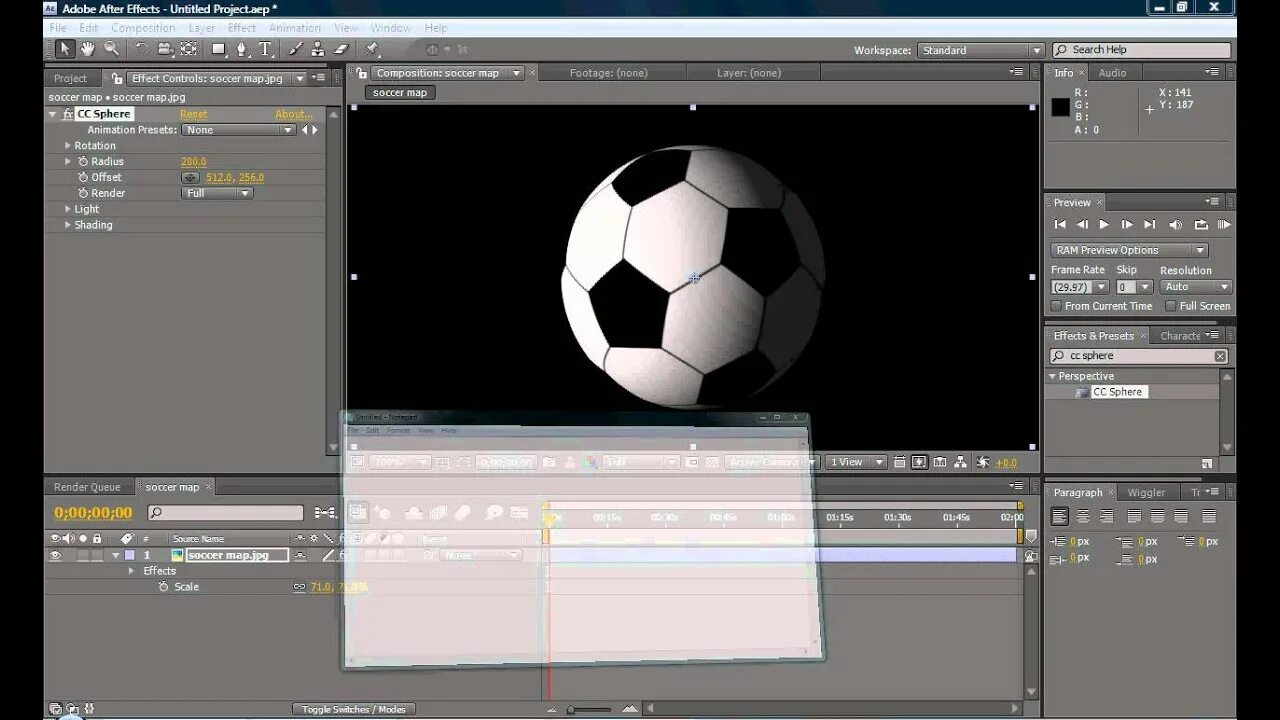1280x720 pixels.
Task: Toggle loop option in Preview panel
Action: point(1201,225)
